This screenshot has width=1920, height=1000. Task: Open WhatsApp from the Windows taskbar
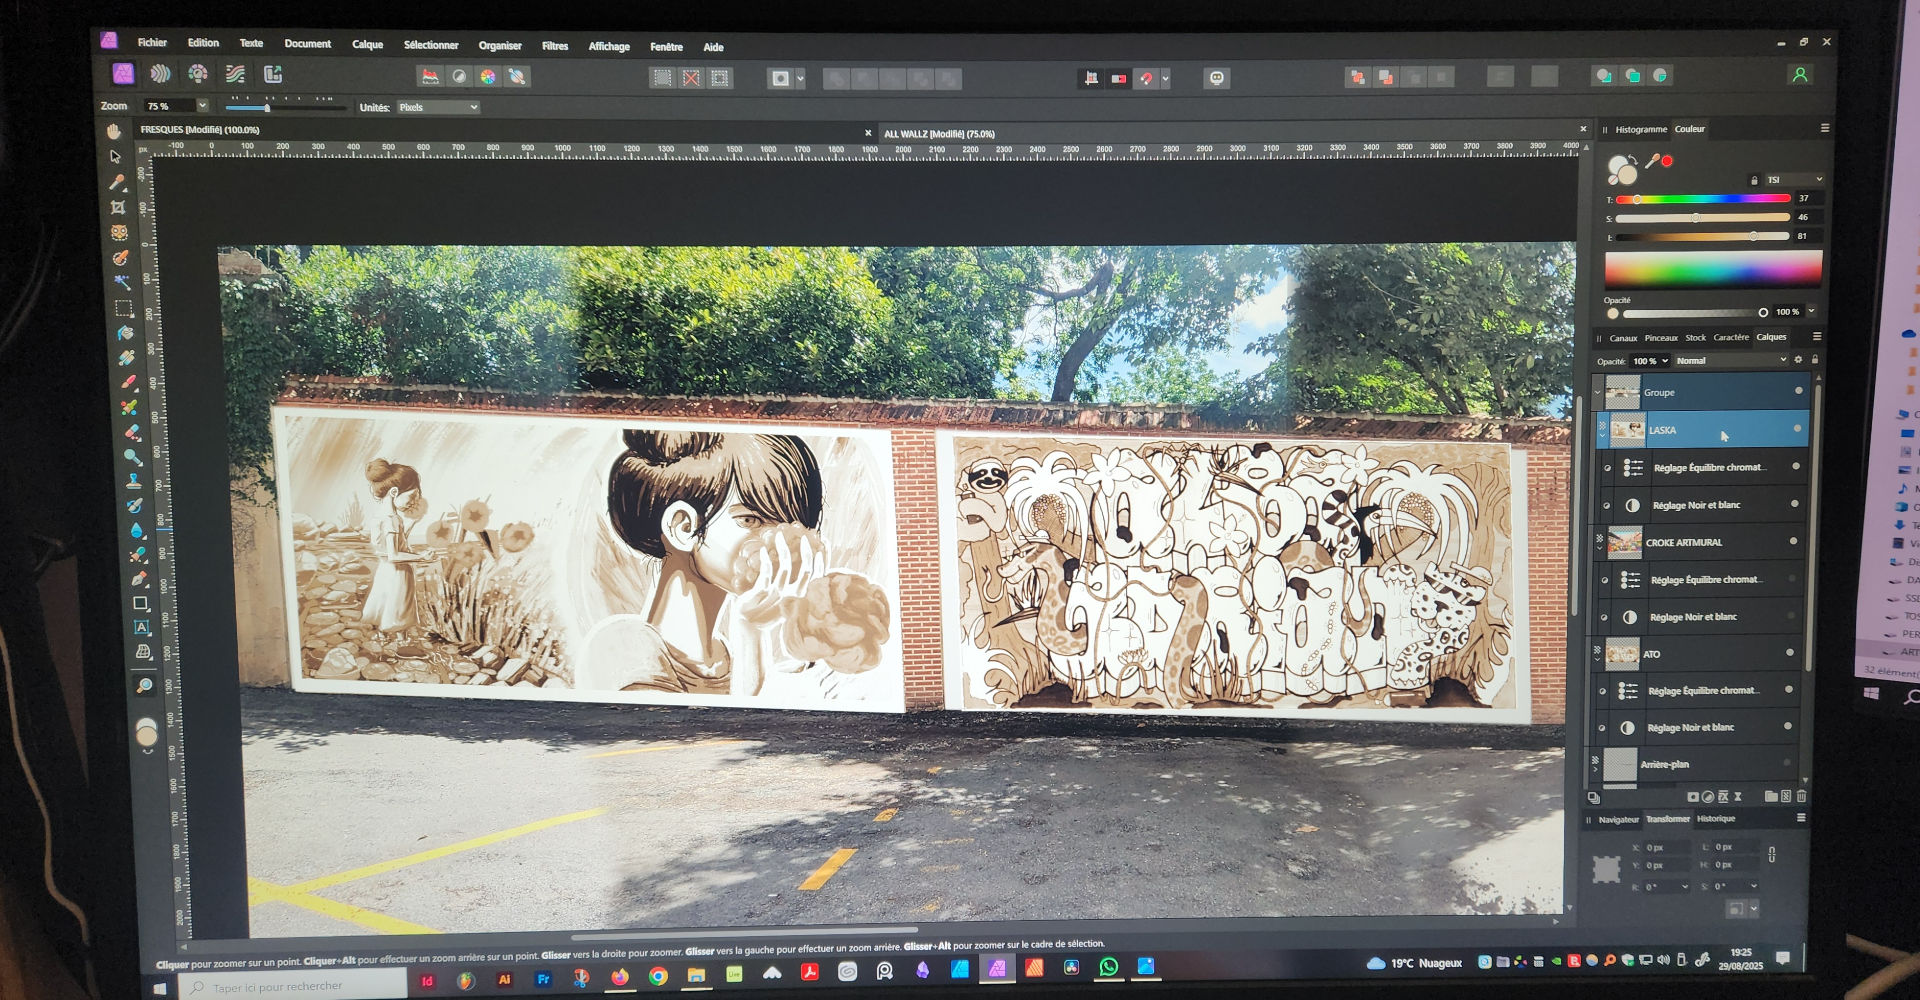[1108, 967]
